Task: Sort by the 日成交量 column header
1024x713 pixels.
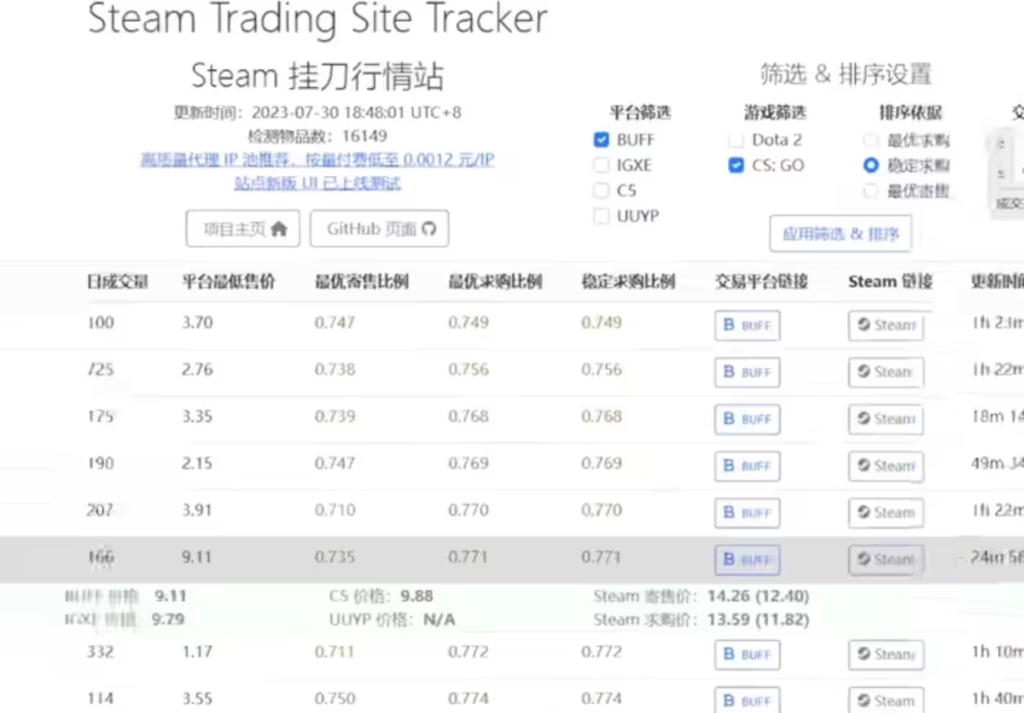Action: [118, 282]
